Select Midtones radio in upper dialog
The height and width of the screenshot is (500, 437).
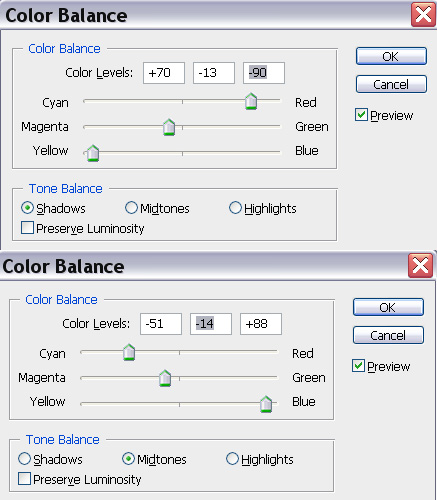[131, 208]
